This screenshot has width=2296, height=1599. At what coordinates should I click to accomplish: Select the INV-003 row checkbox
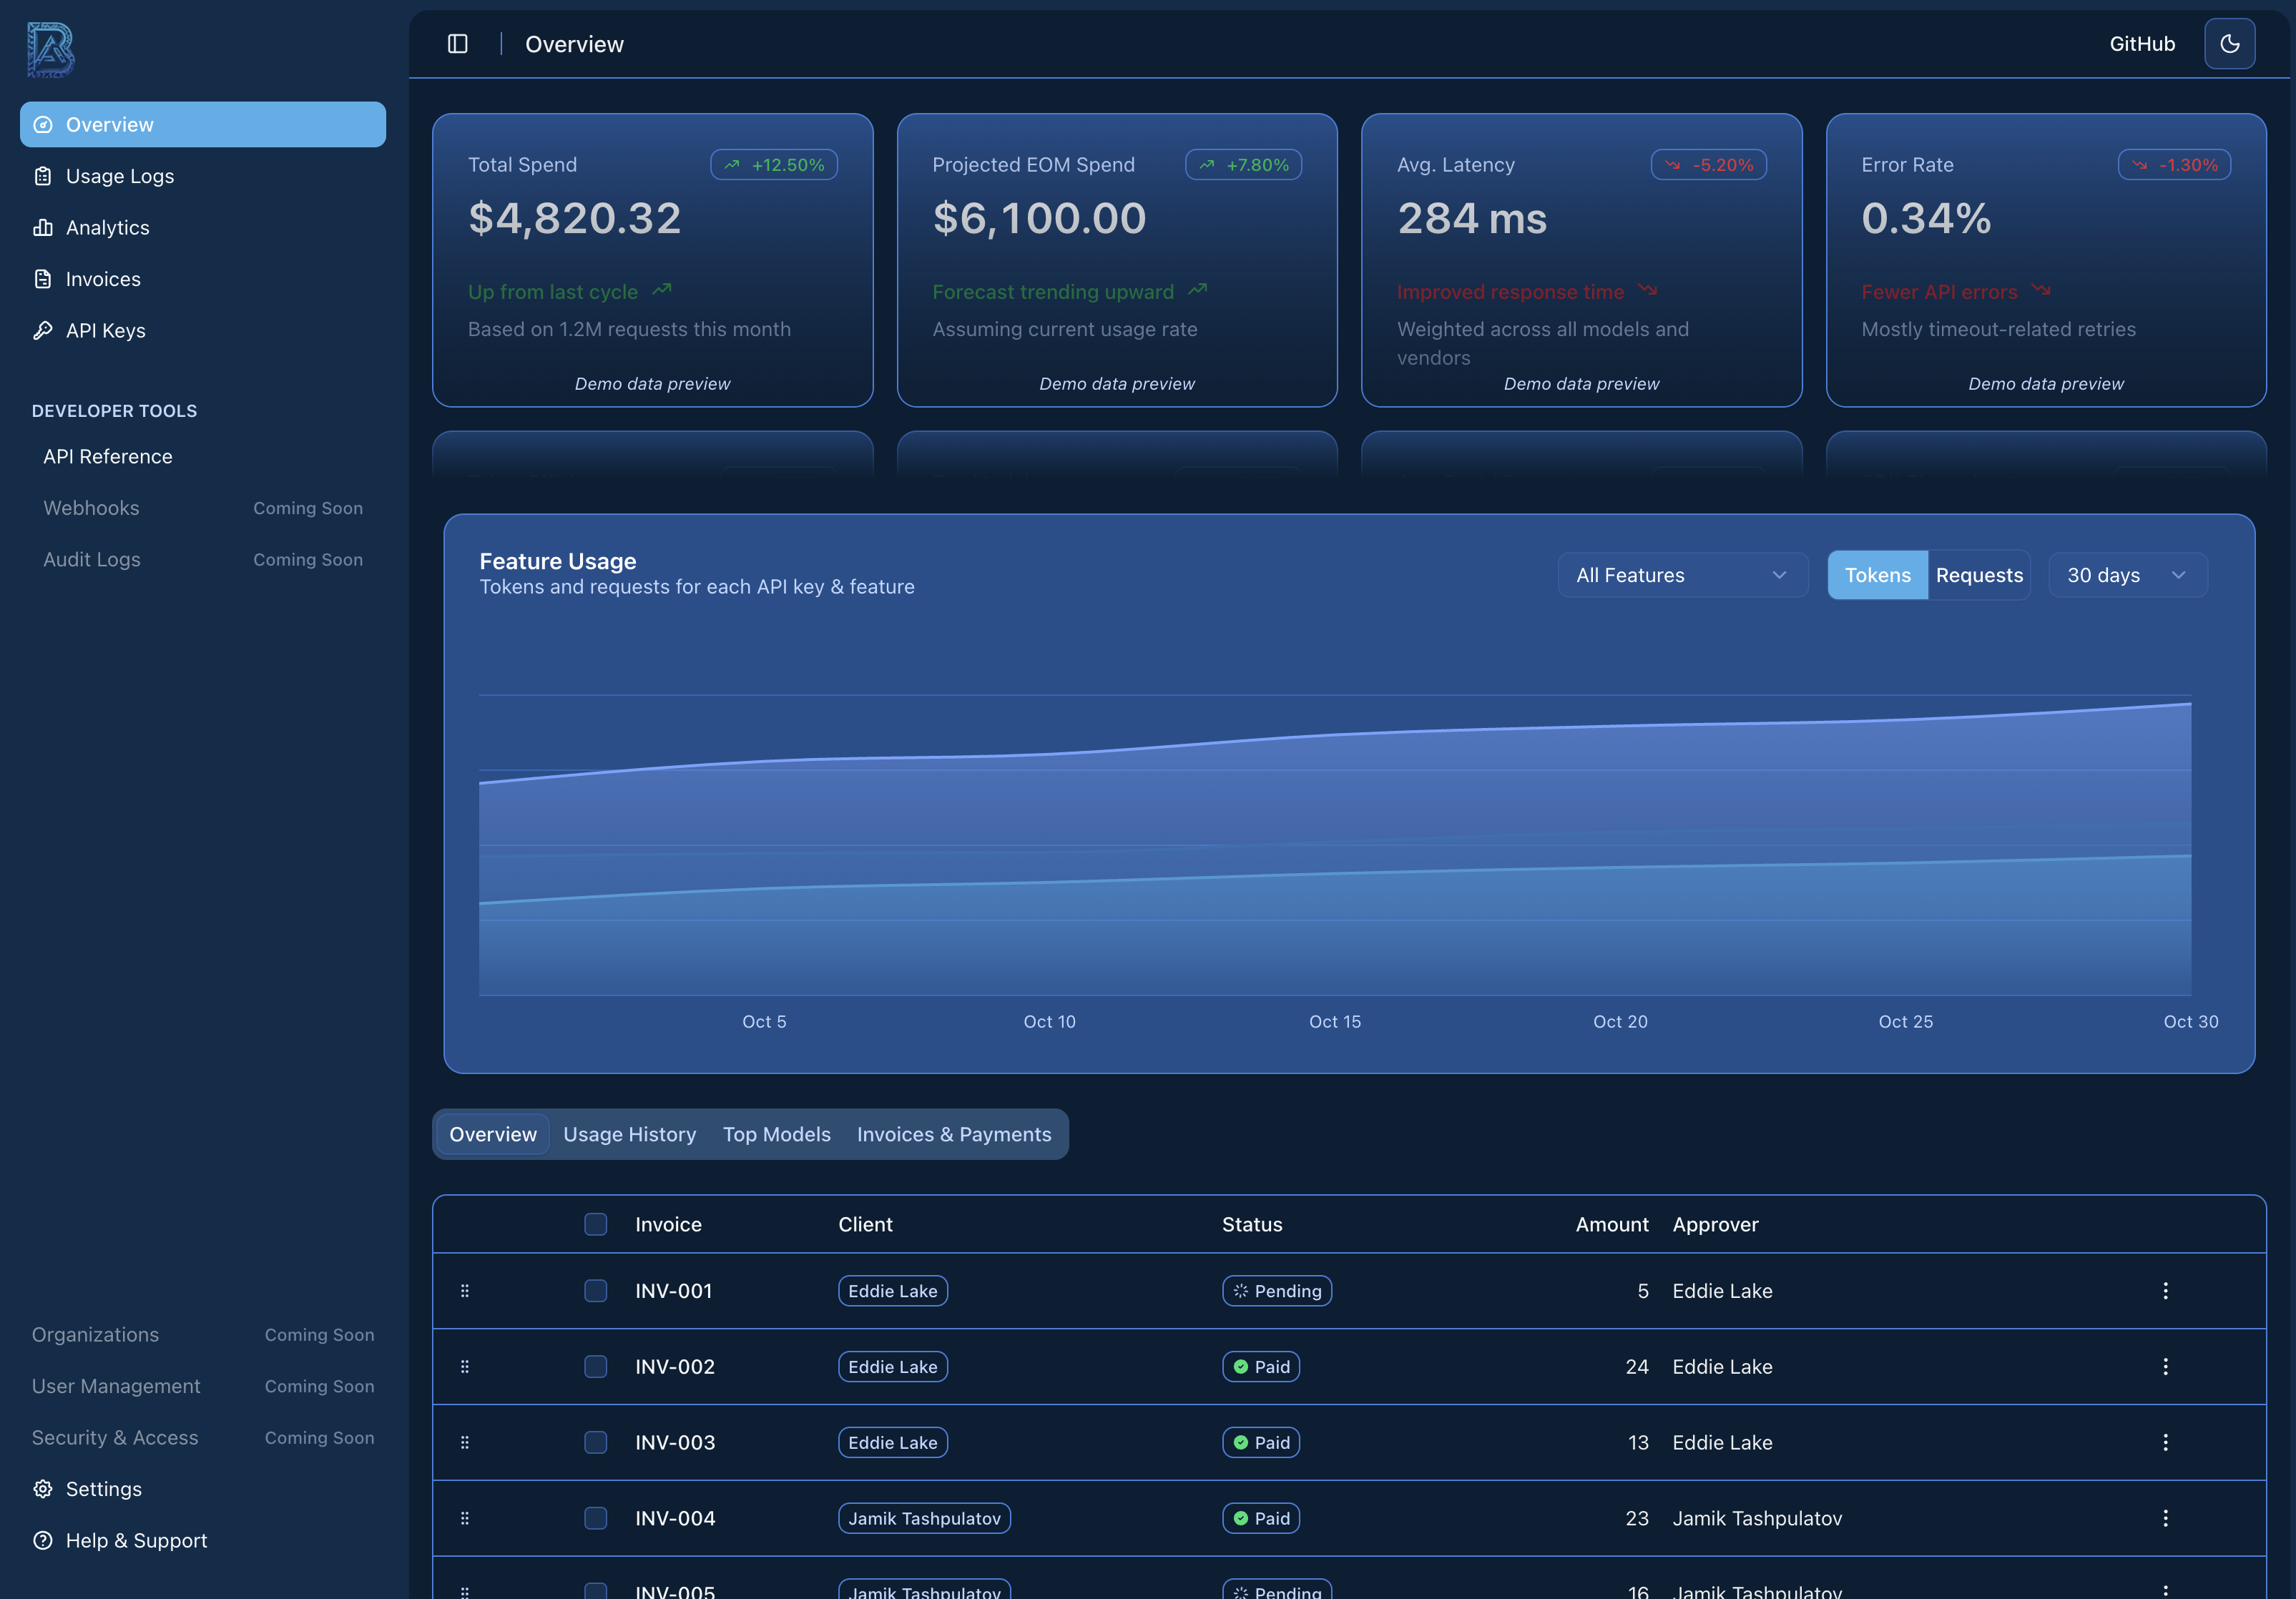click(595, 1442)
